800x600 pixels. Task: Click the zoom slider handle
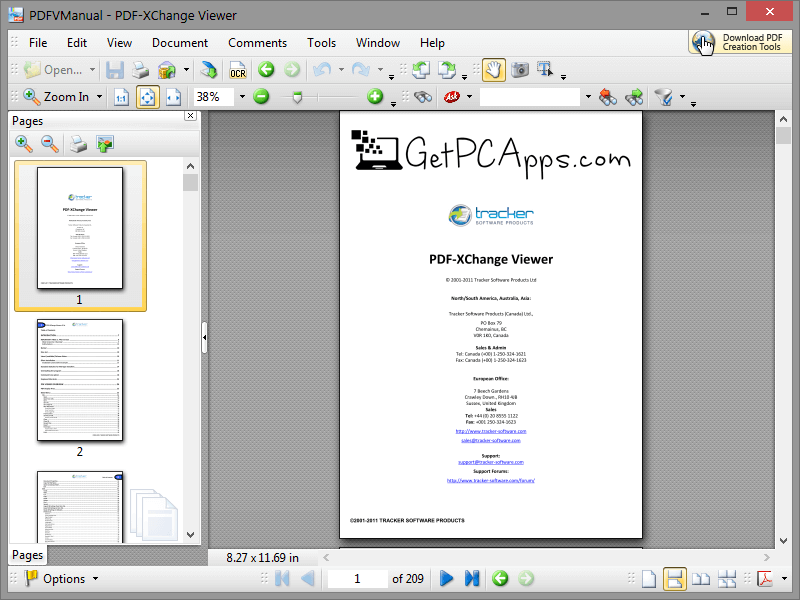297,97
